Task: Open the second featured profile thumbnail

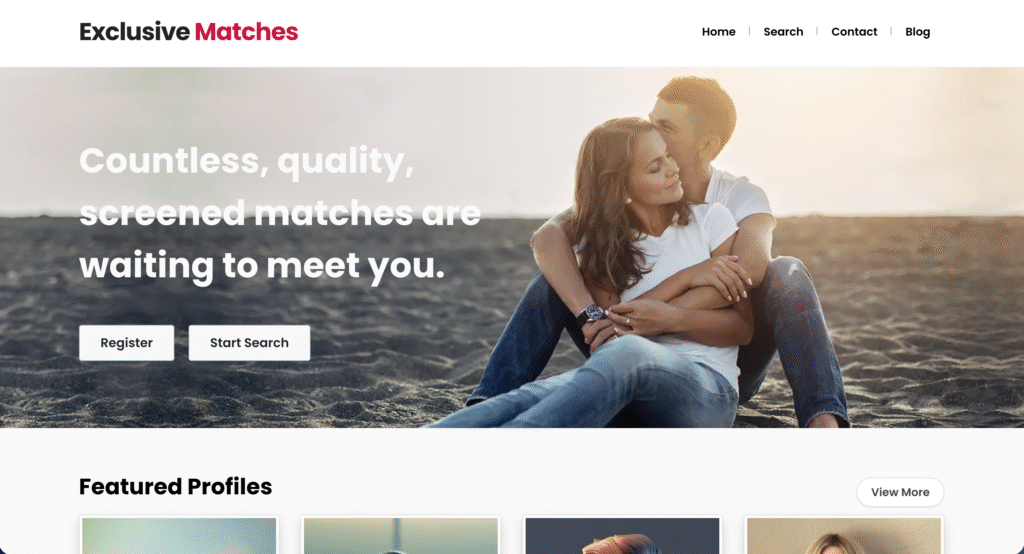Action: [x=400, y=535]
